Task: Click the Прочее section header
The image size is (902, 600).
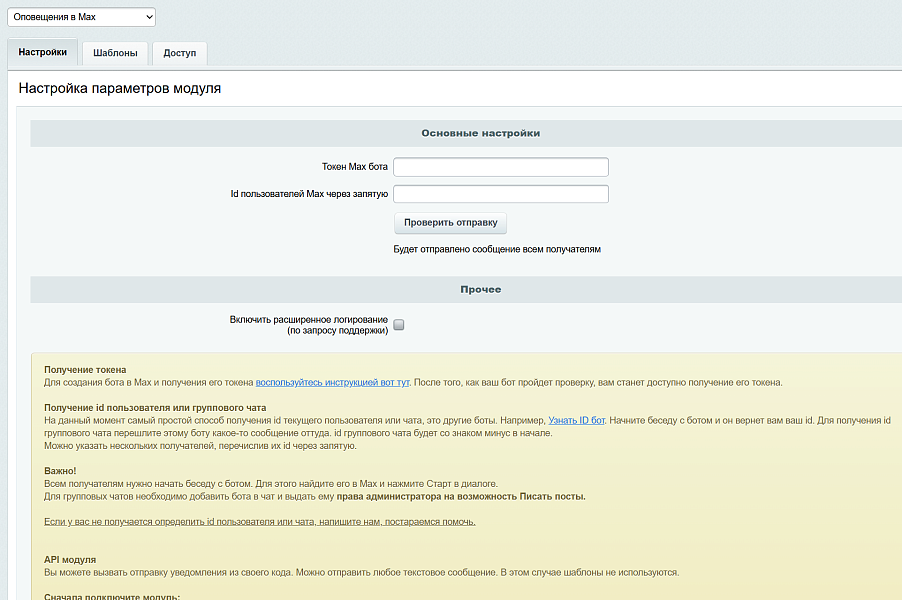Action: [x=480, y=289]
